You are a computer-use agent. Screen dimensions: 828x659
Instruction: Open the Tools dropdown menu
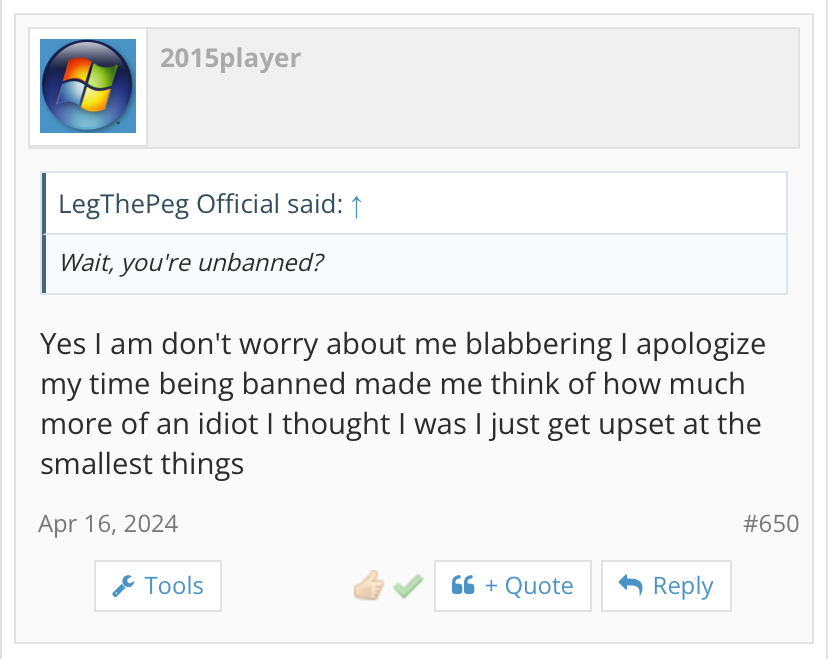(158, 586)
